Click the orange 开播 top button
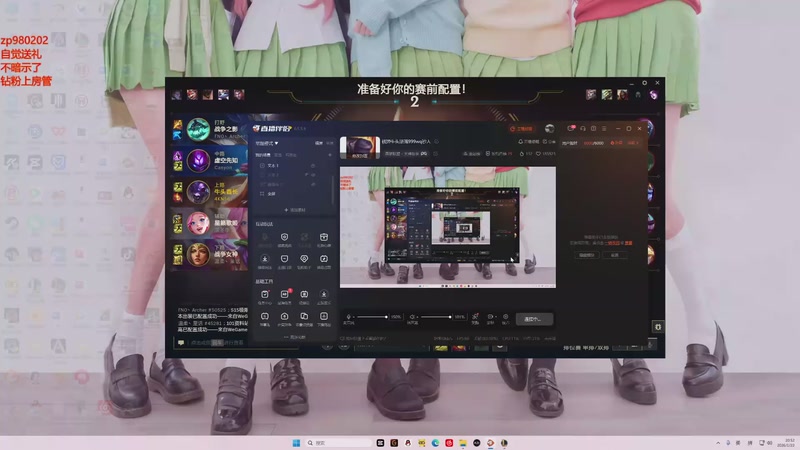 point(521,129)
